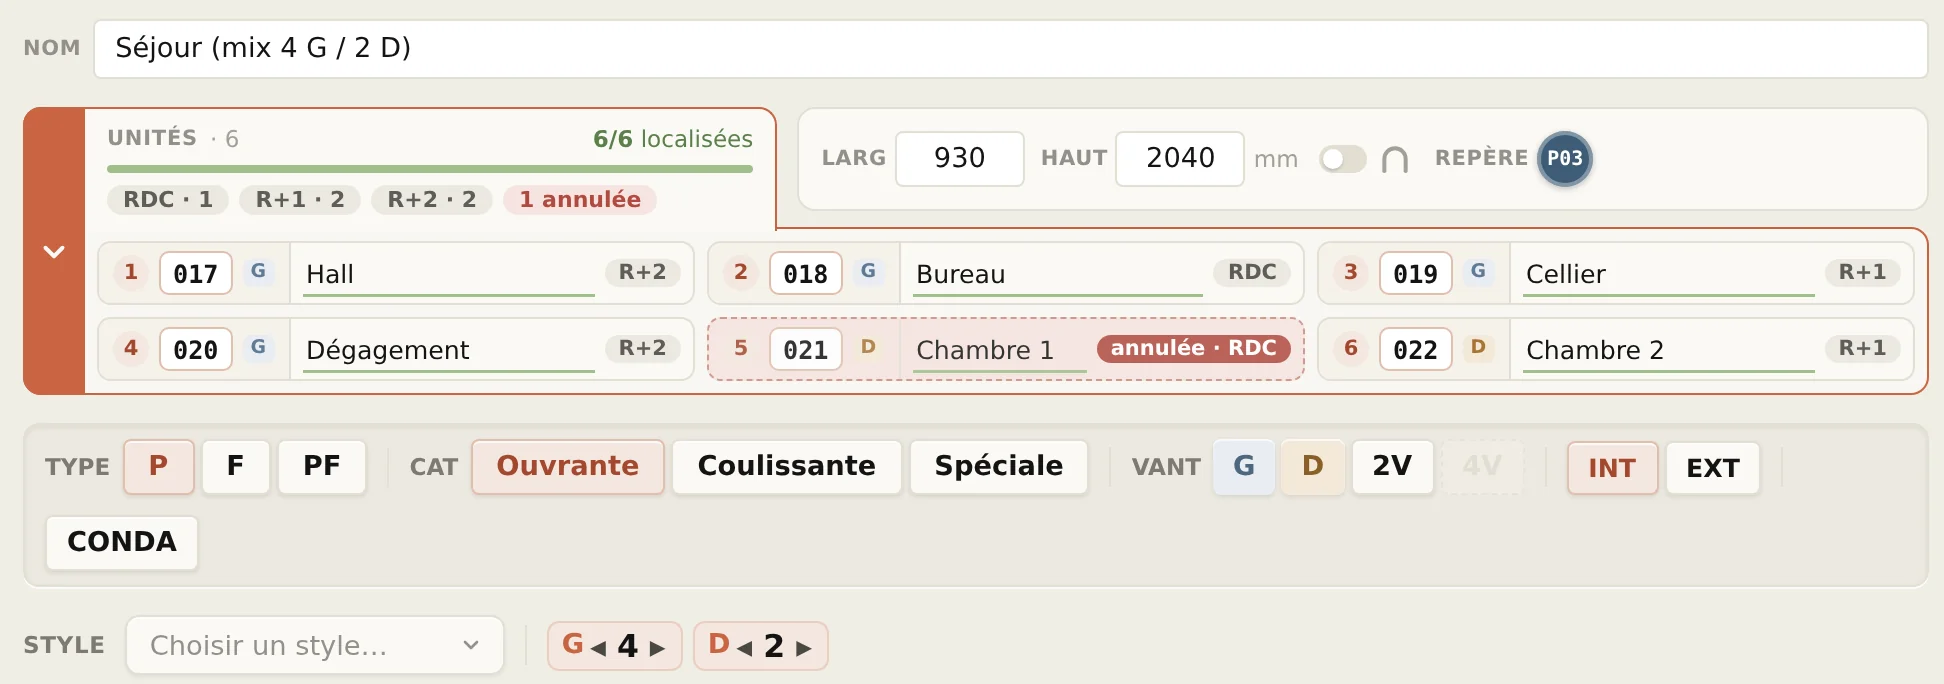Click unit number 022 field
Viewport: 1944px width, 684px height.
(x=1416, y=350)
